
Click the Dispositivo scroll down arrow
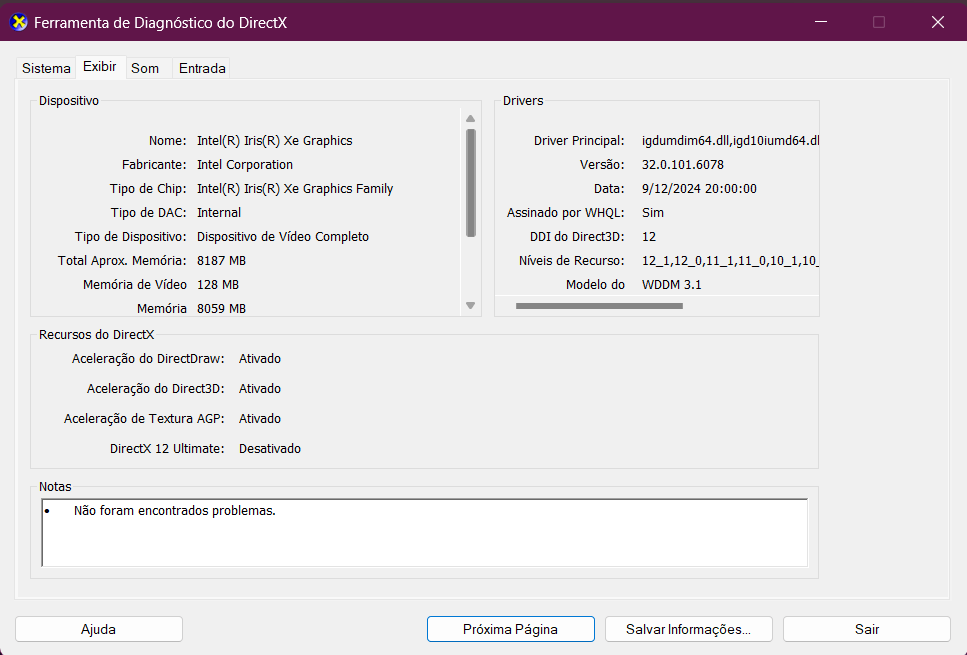pos(471,305)
